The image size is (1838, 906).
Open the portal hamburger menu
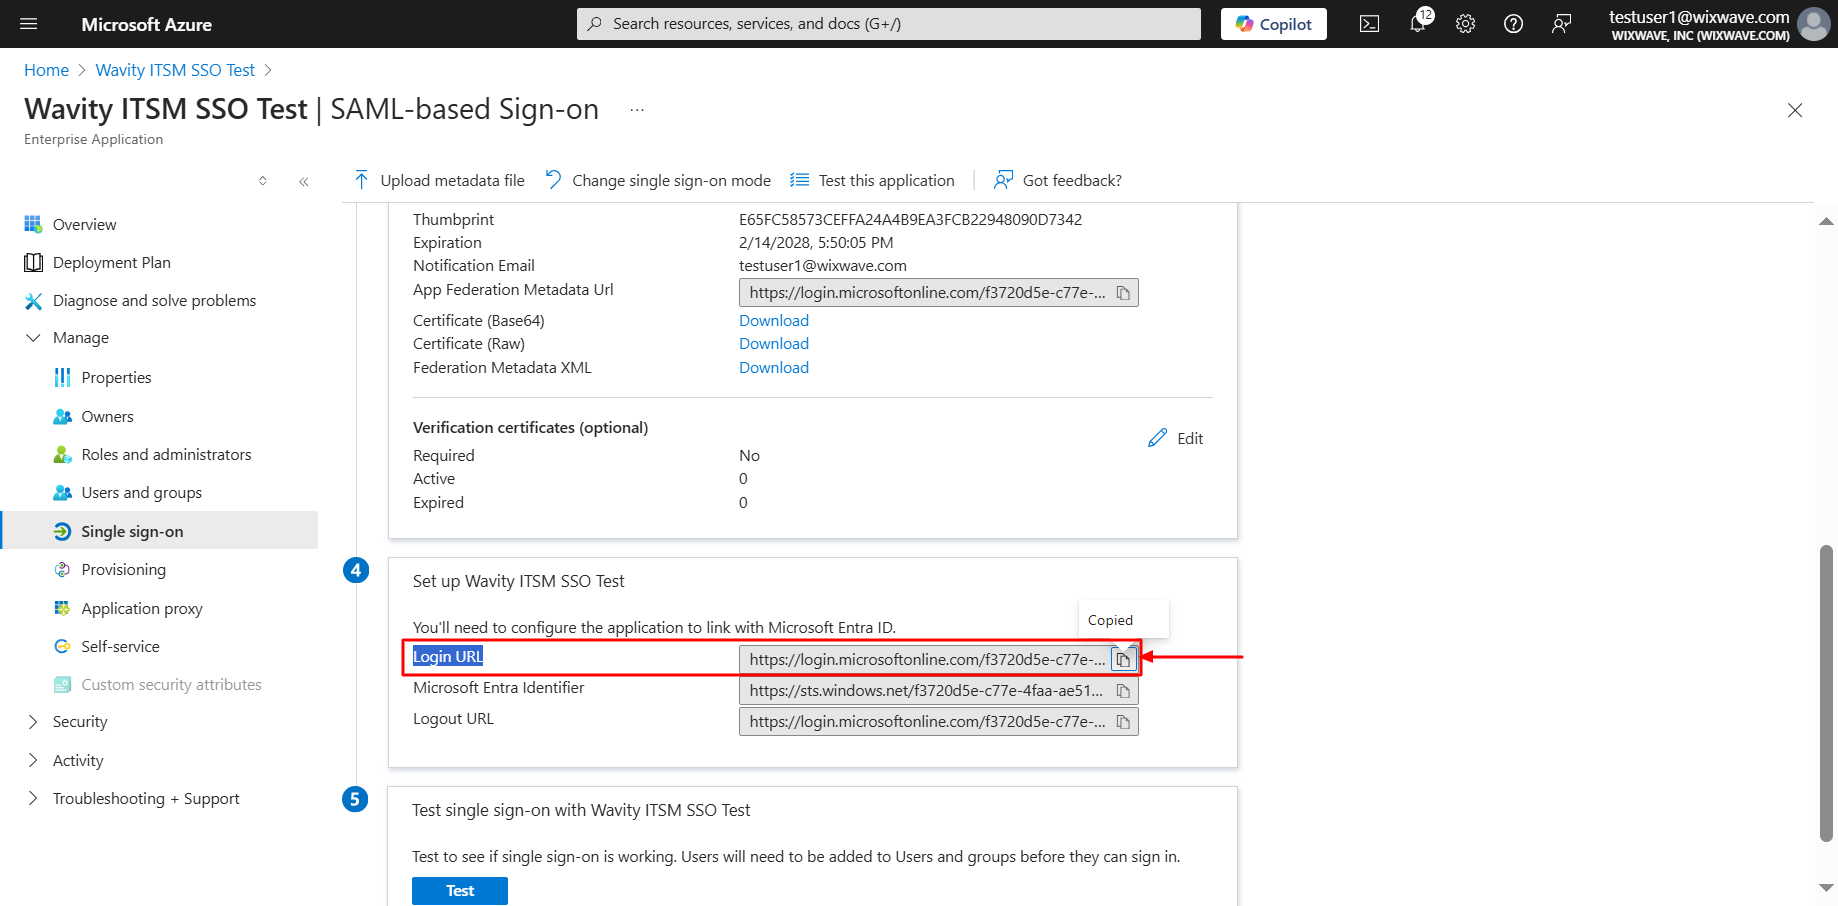pos(28,24)
